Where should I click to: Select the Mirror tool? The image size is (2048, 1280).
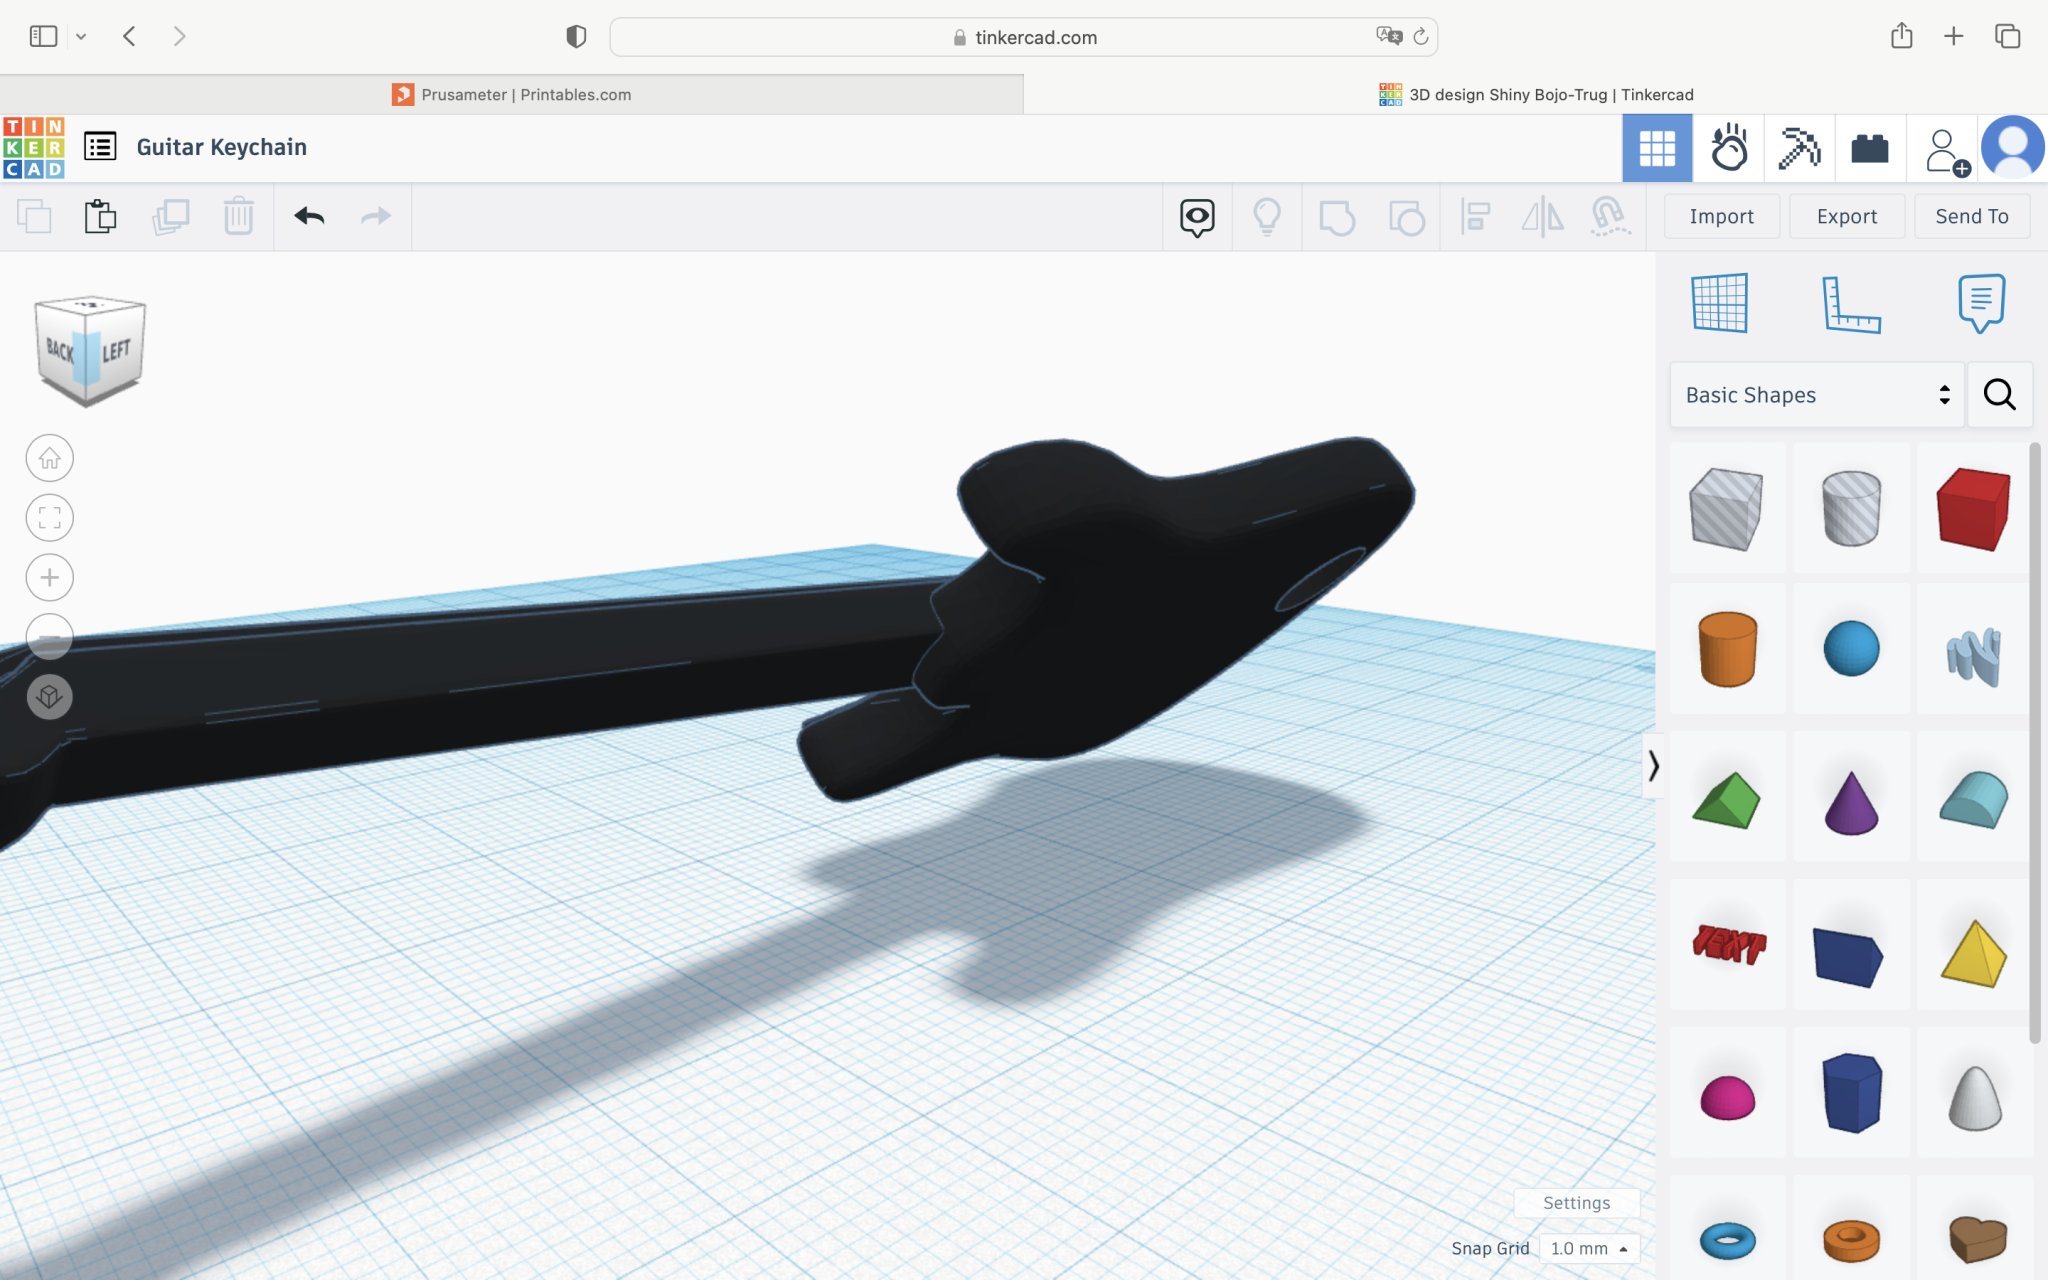[1543, 216]
